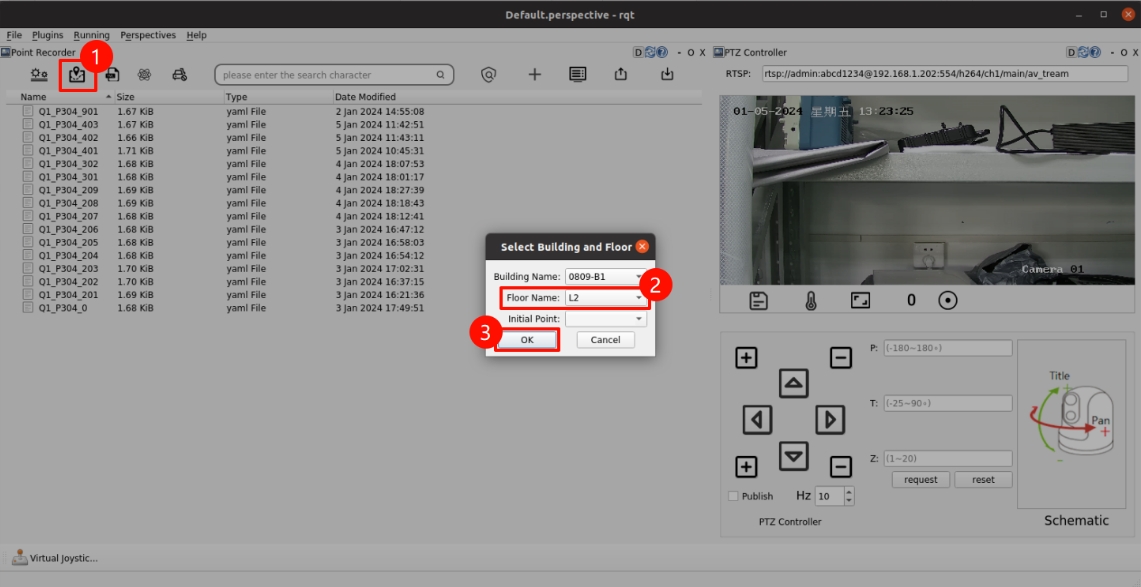1141x587 pixels.
Task: Select the Q1_P304_901 file row
Action: click(x=68, y=111)
